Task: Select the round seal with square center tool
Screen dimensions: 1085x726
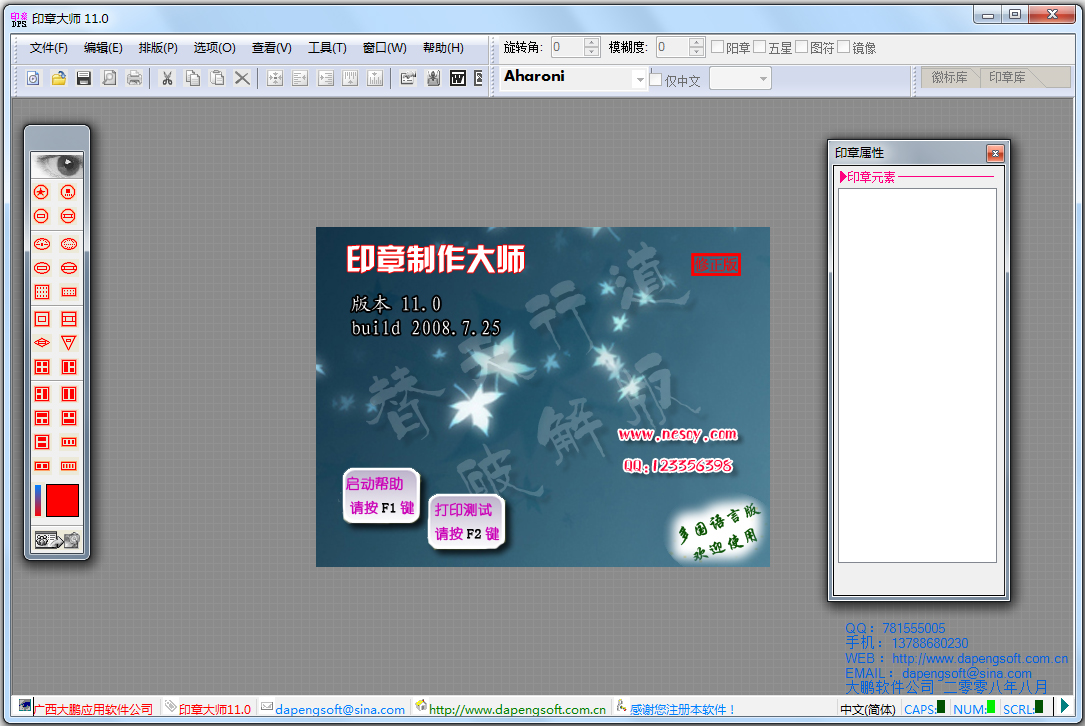Action: click(x=68, y=192)
